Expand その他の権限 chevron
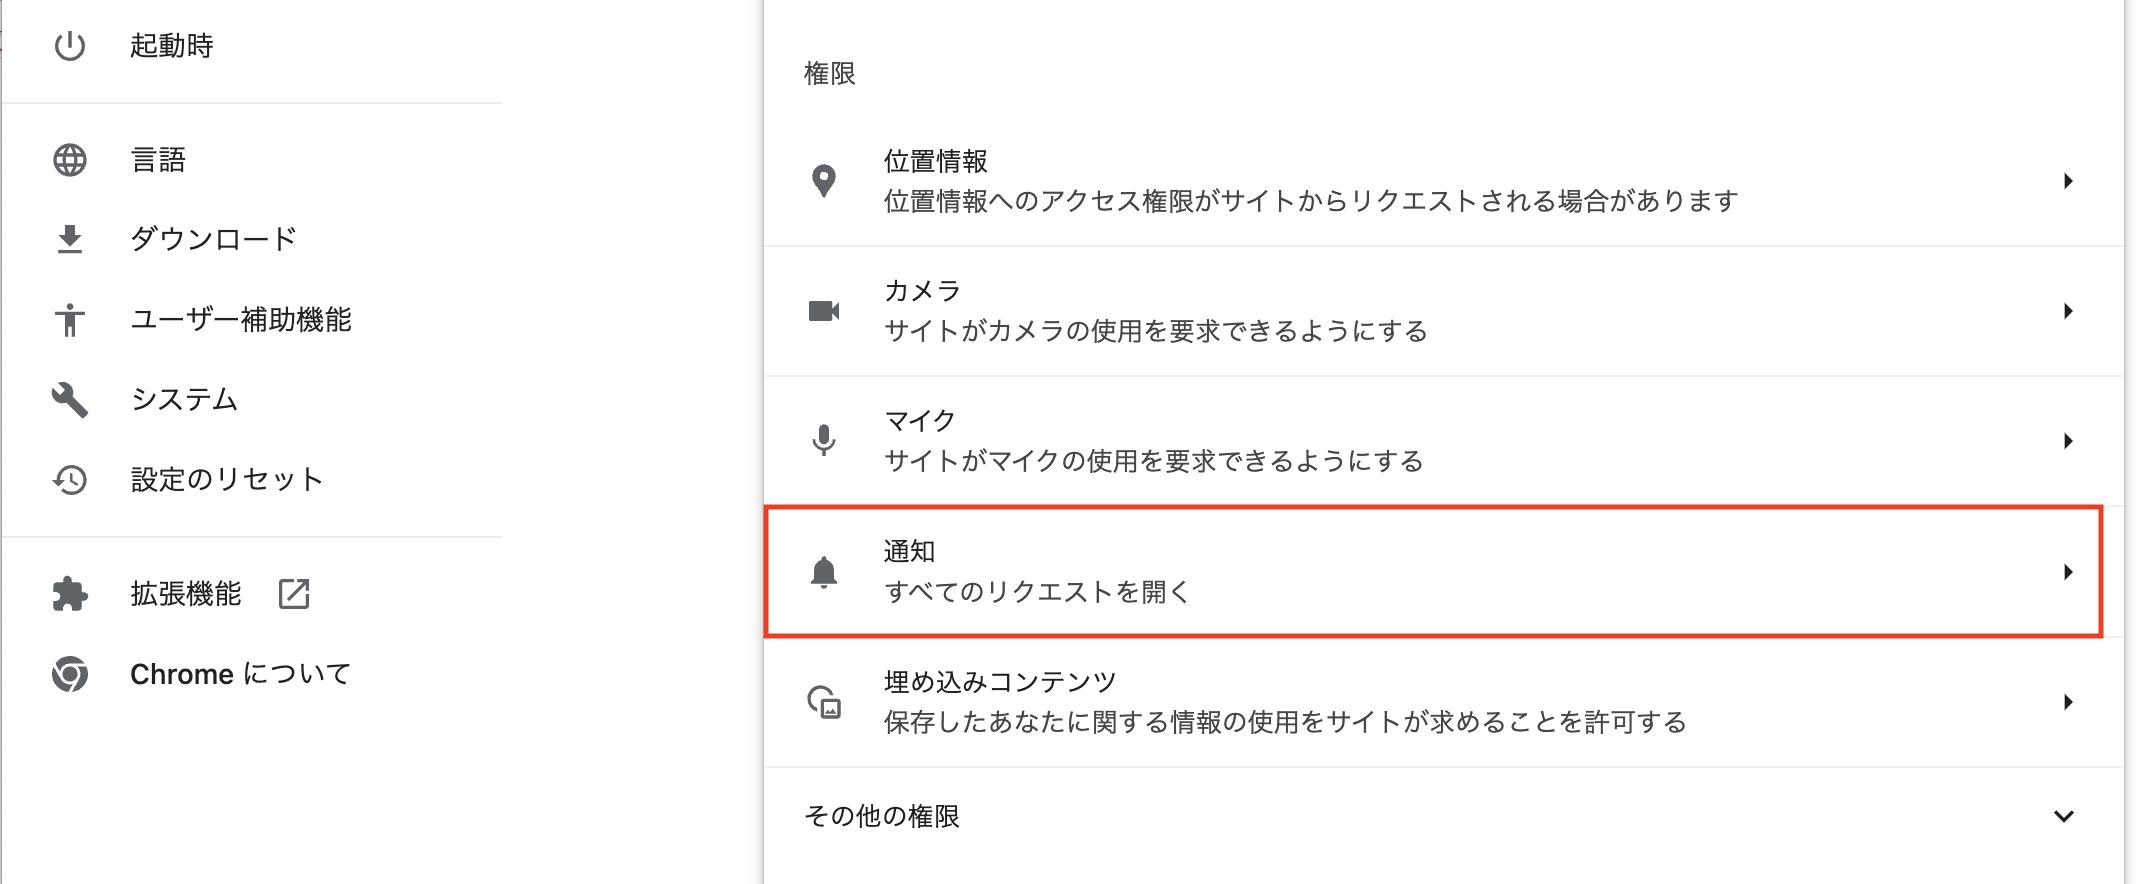The height and width of the screenshot is (884, 2138). point(2064,816)
